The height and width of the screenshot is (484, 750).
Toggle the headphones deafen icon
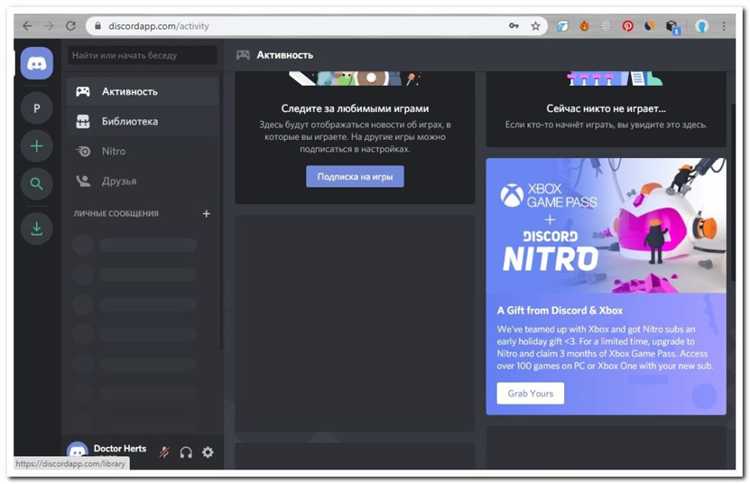tap(186, 452)
